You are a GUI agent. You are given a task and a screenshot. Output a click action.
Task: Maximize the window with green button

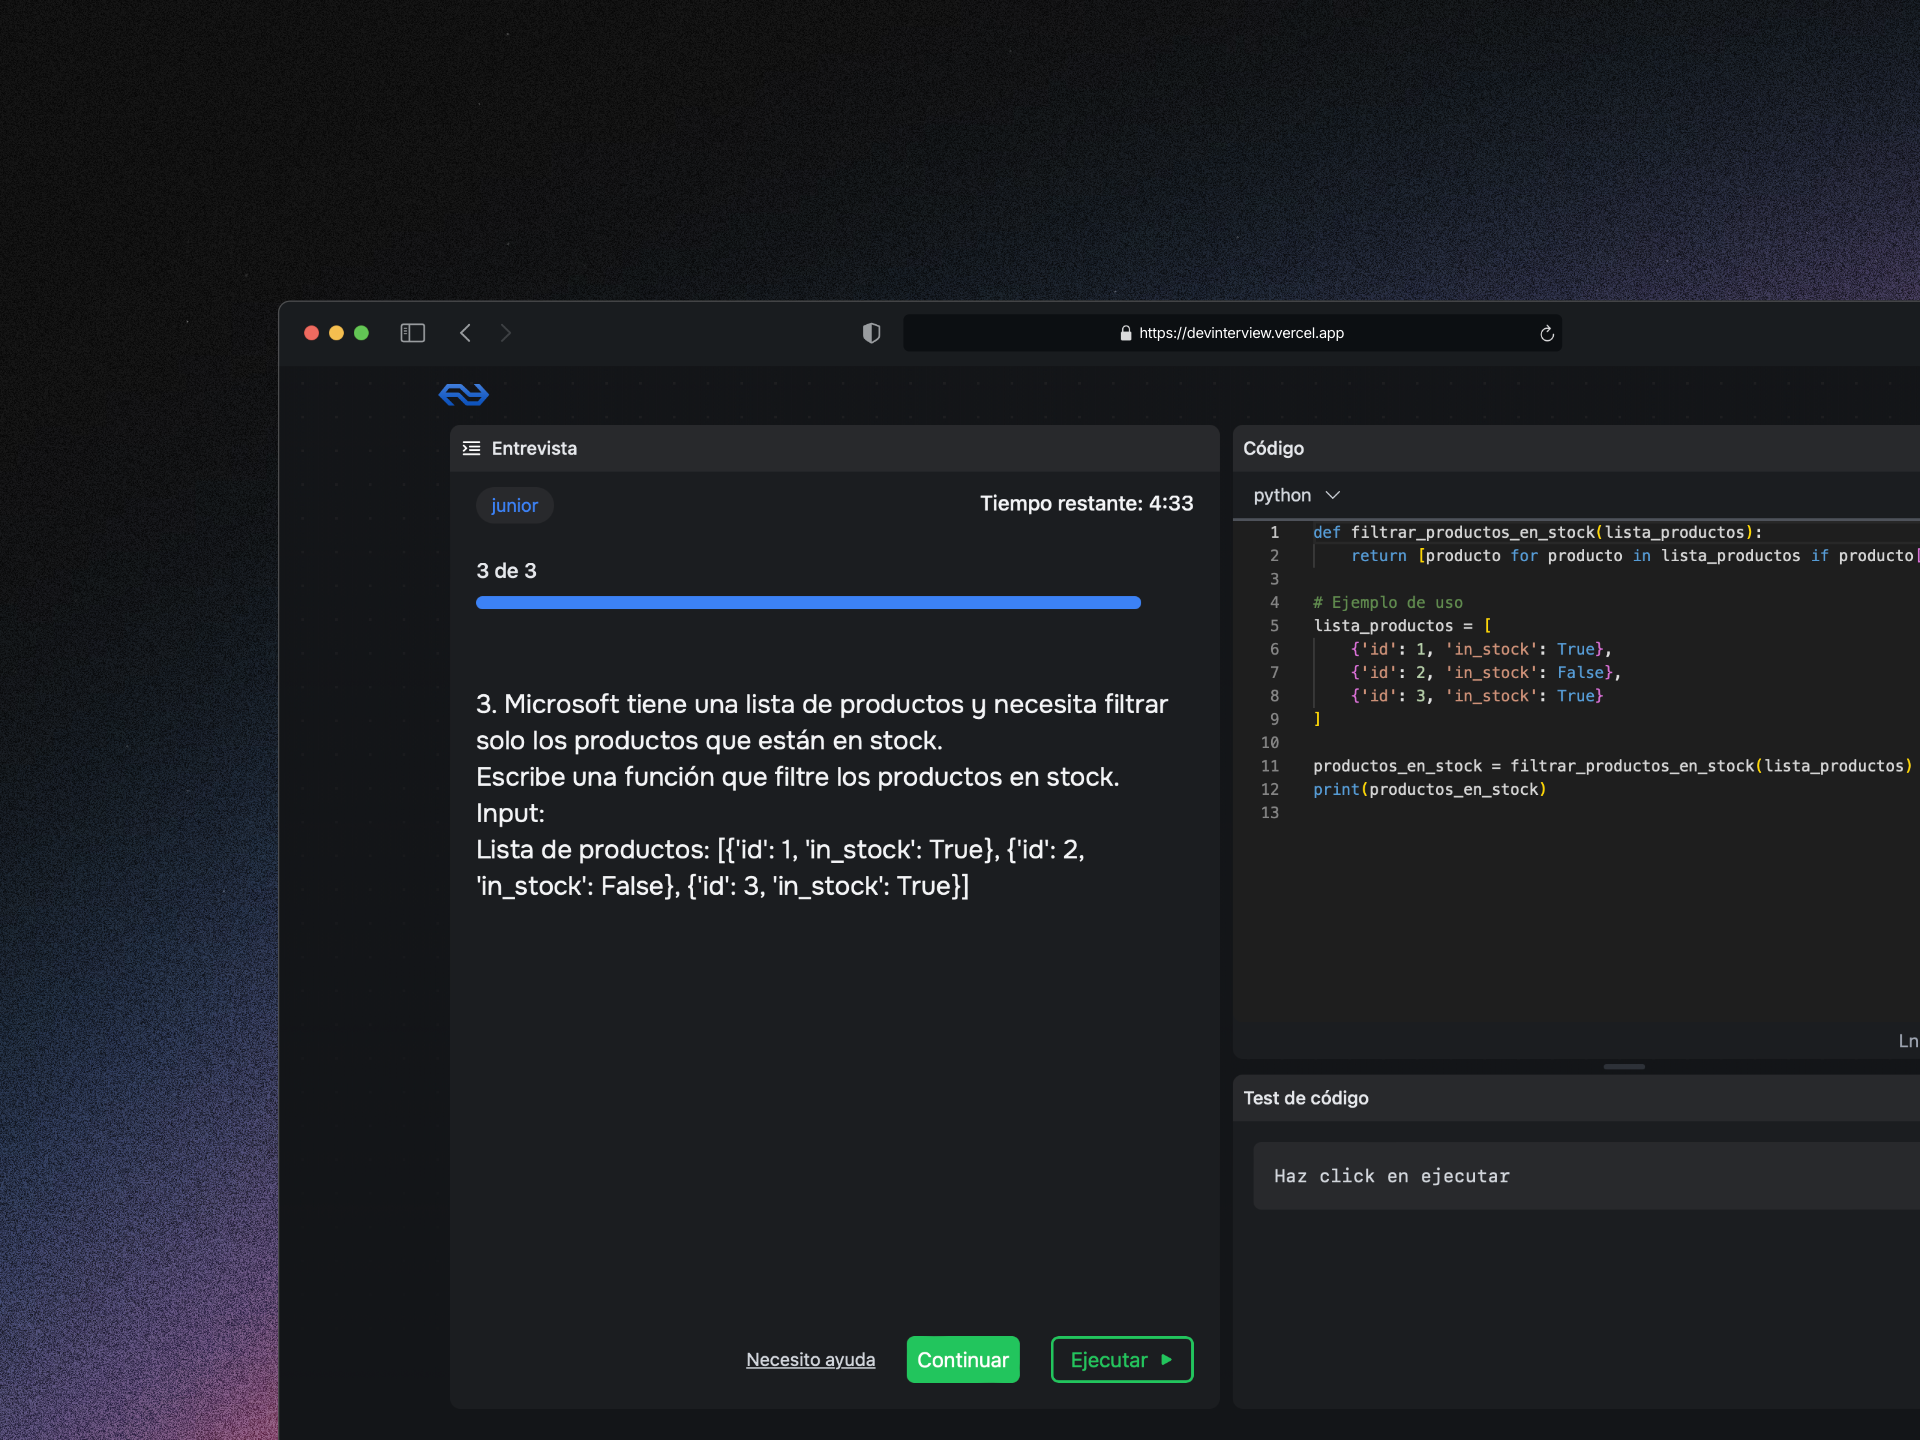point(361,333)
